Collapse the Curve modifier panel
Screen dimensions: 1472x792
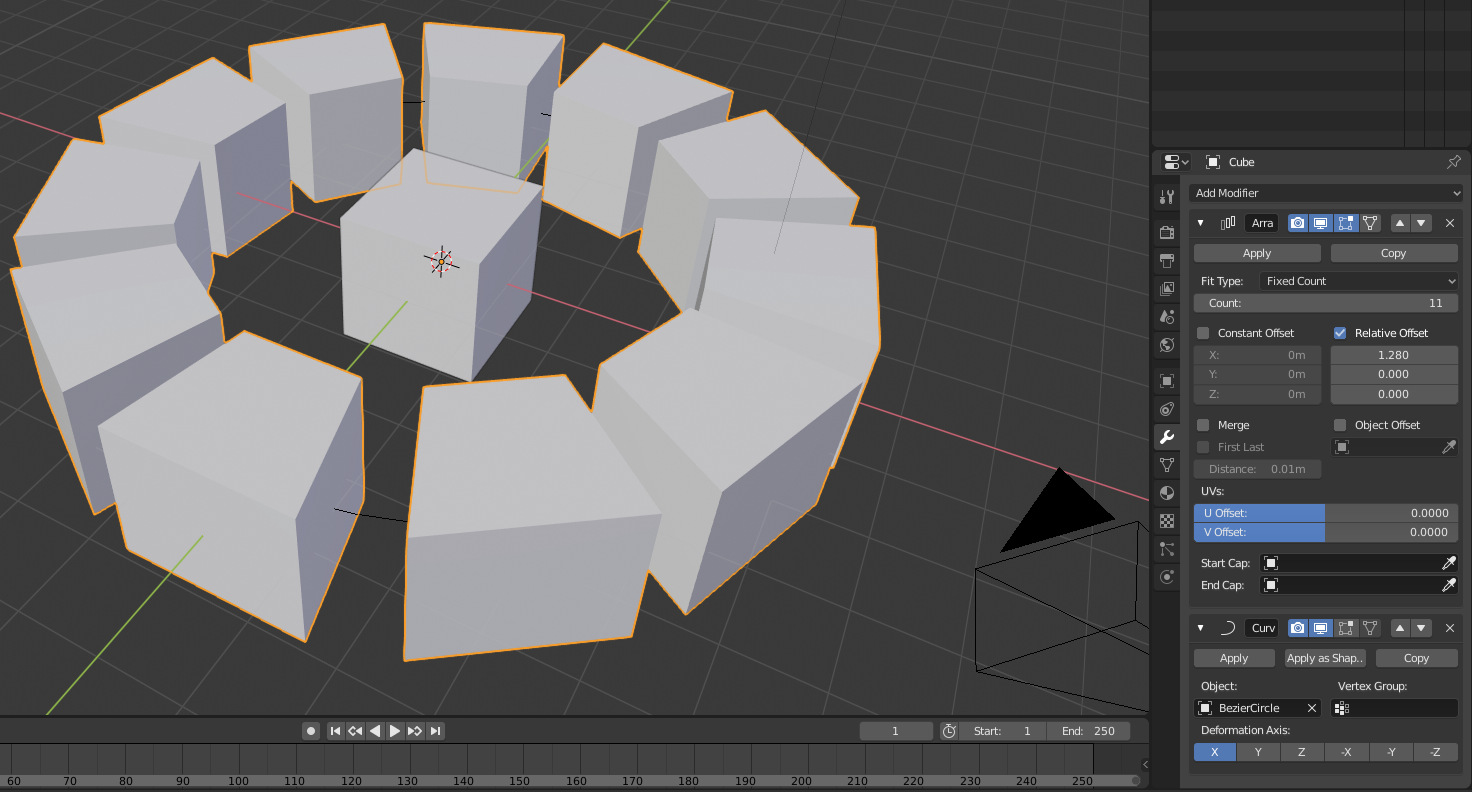point(1200,628)
